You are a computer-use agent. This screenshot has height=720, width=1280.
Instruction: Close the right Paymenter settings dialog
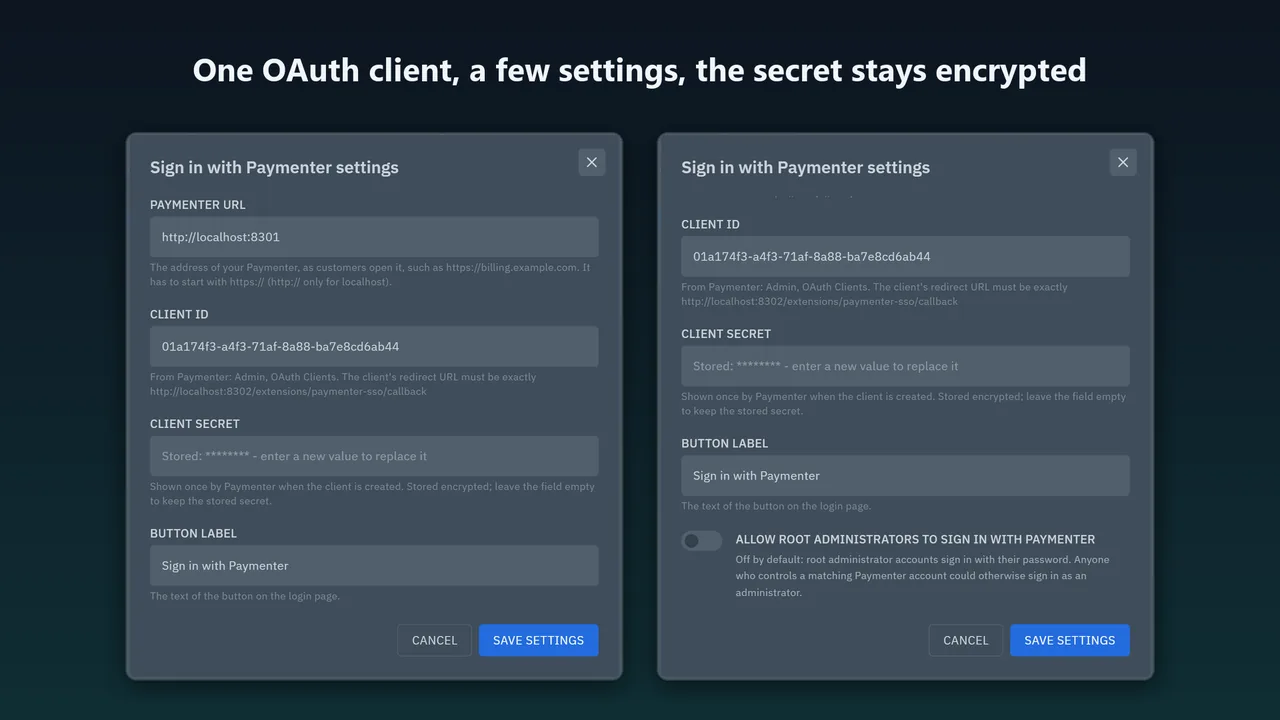1123,162
